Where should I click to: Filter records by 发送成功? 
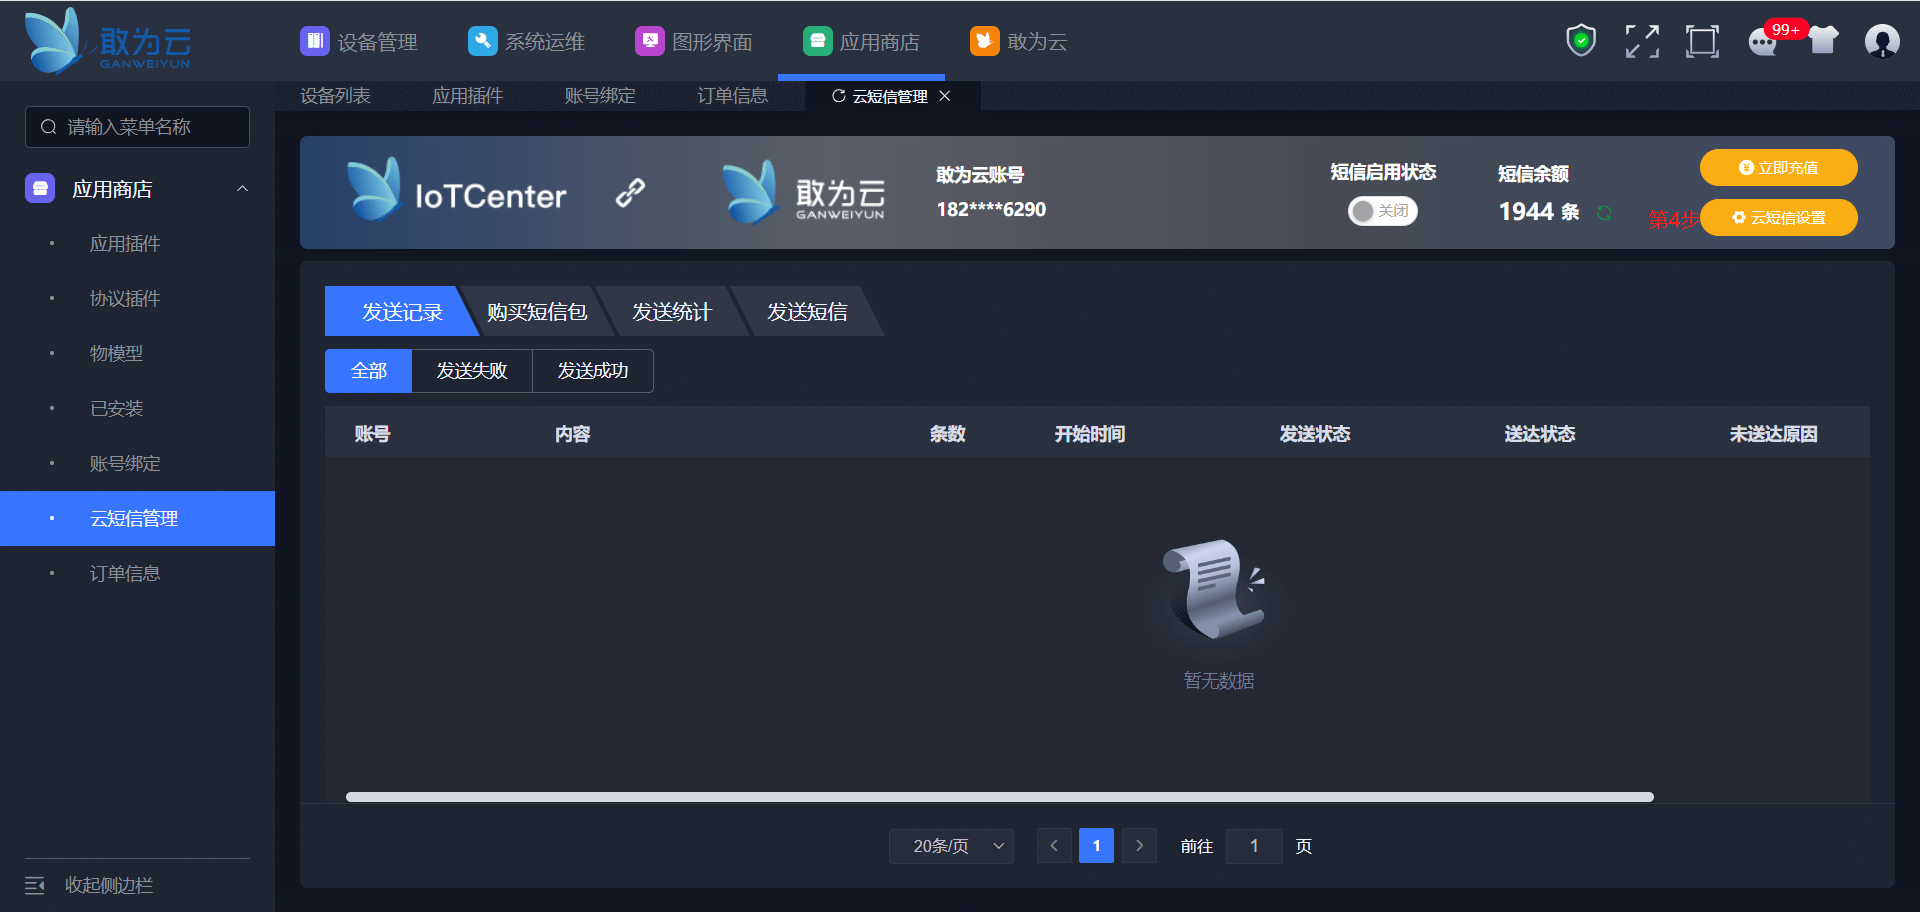tap(593, 371)
